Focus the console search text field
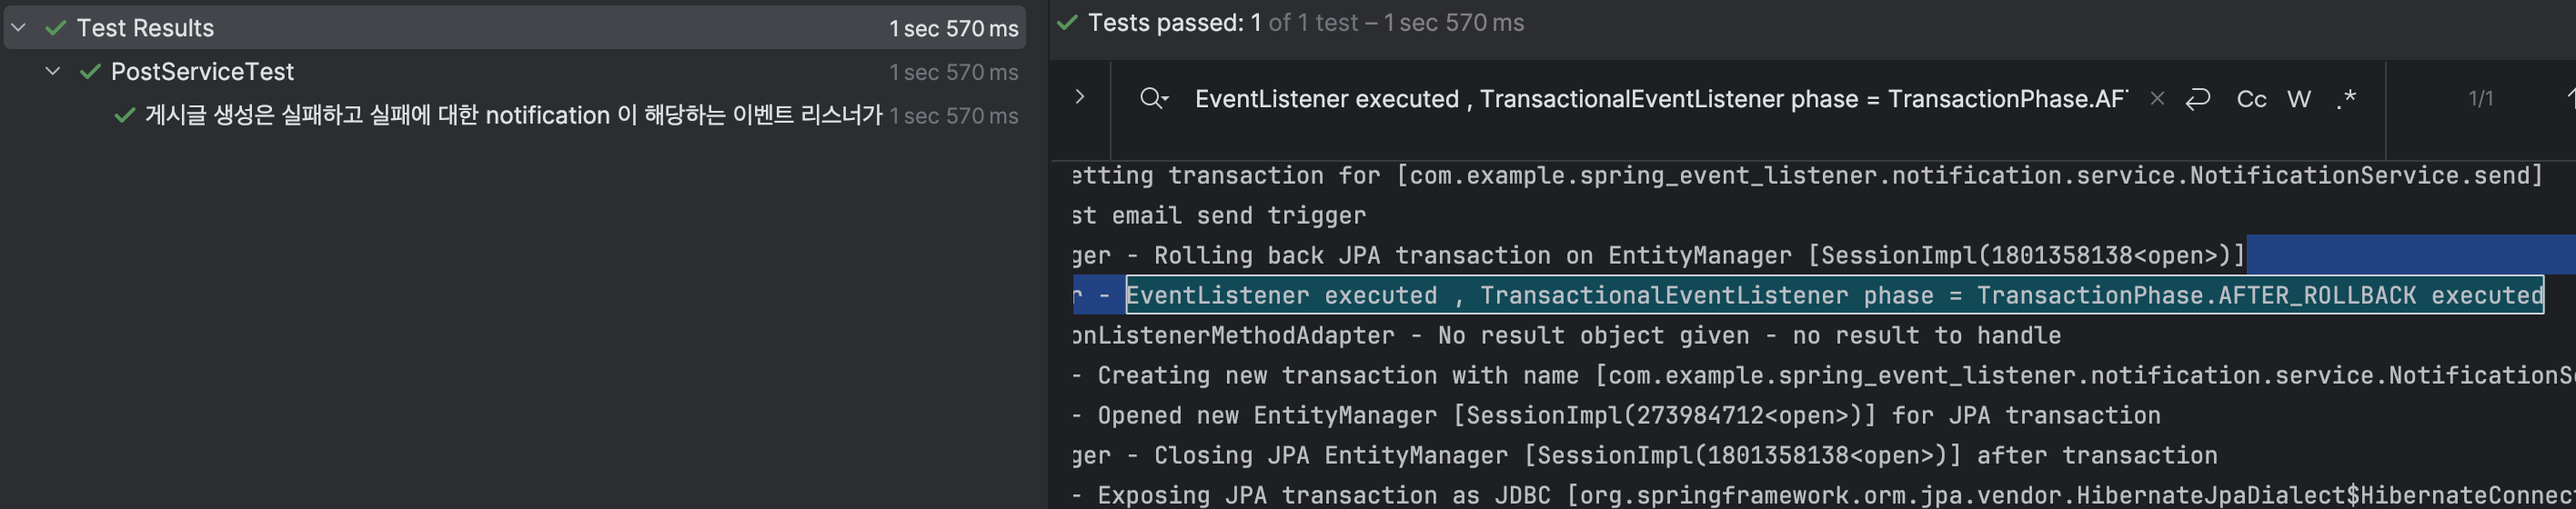 1661,99
